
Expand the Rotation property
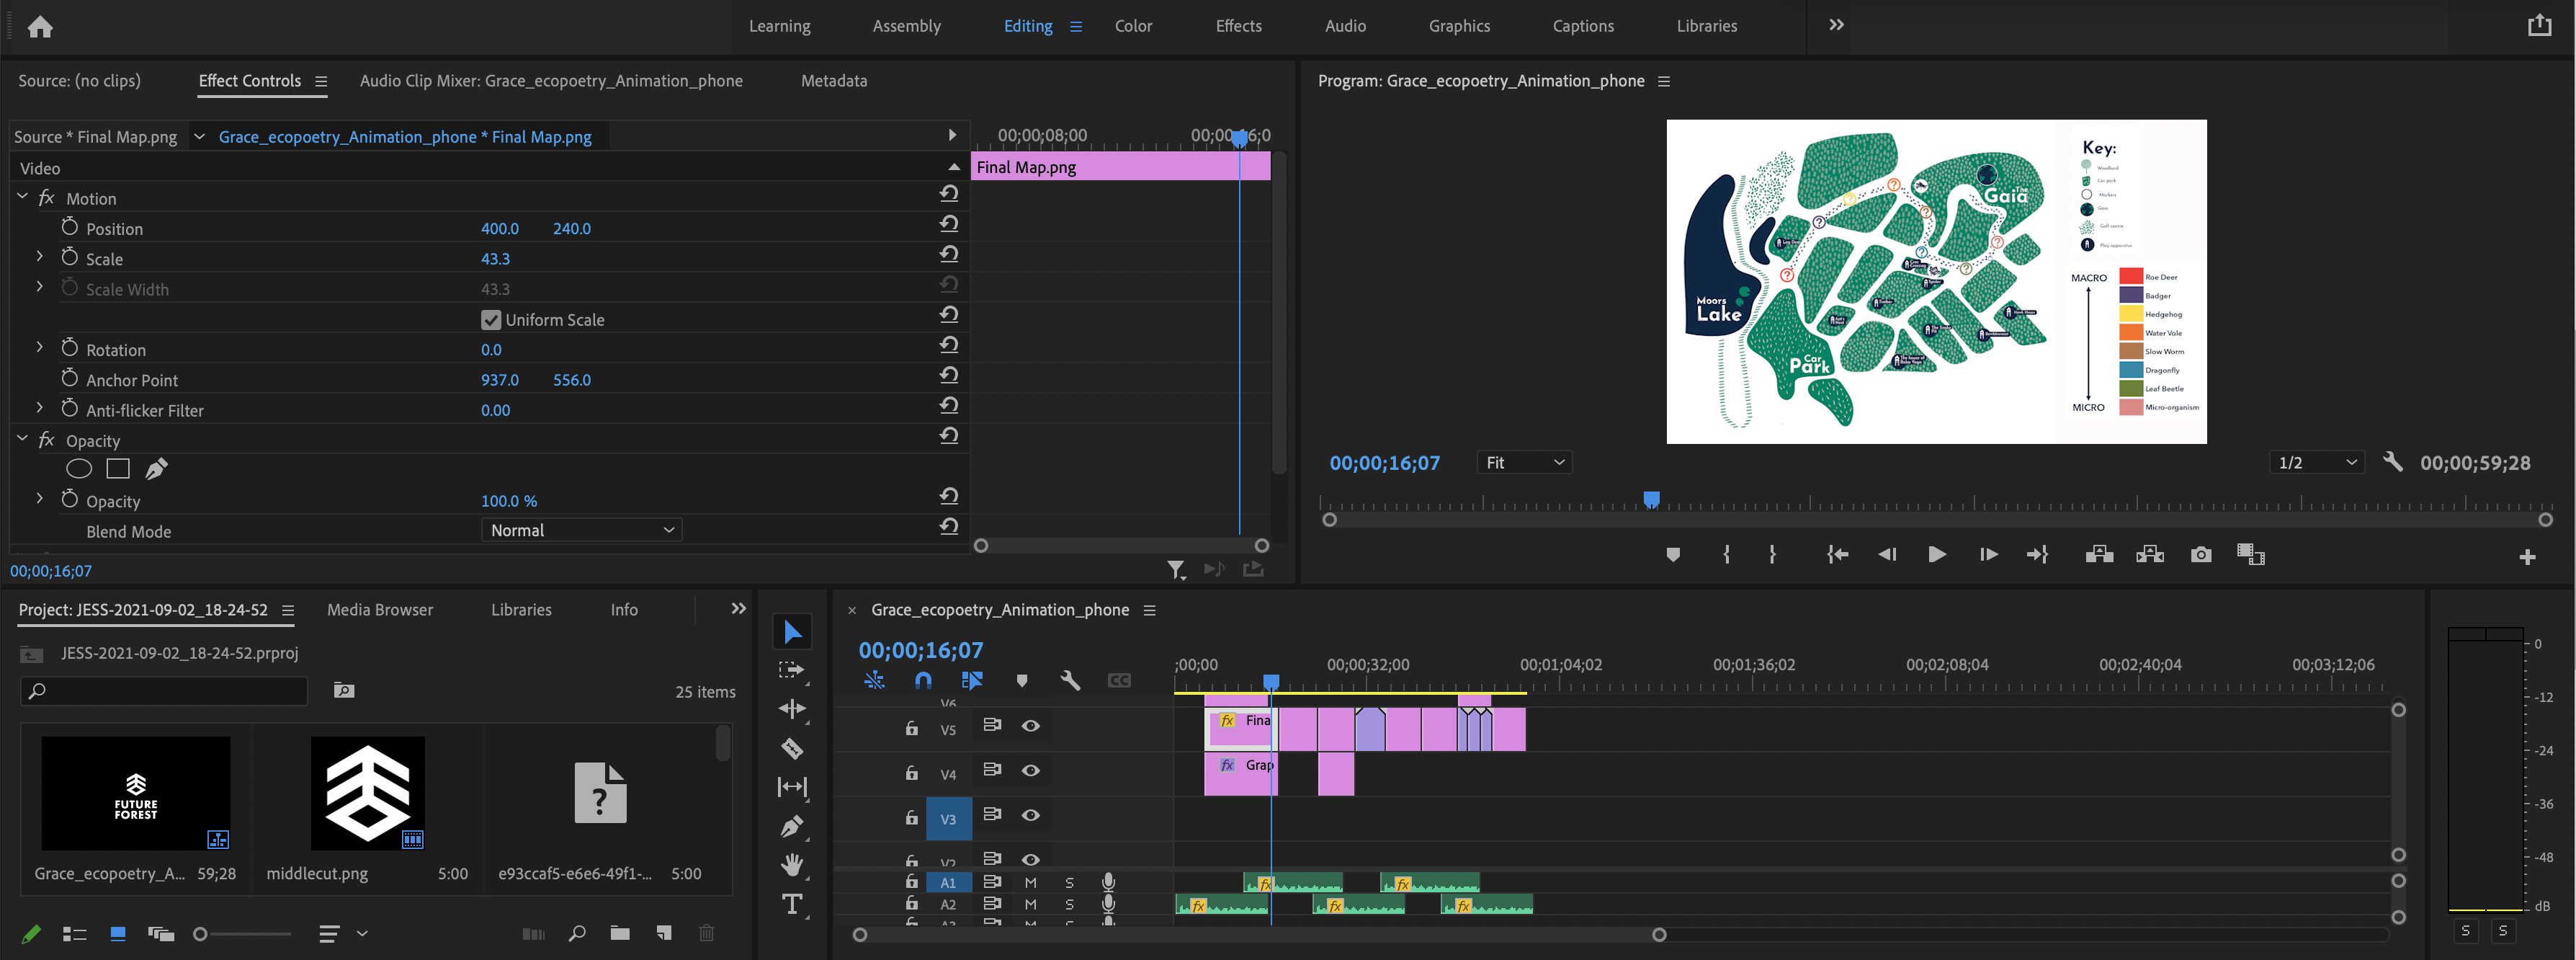pyautogui.click(x=40, y=348)
